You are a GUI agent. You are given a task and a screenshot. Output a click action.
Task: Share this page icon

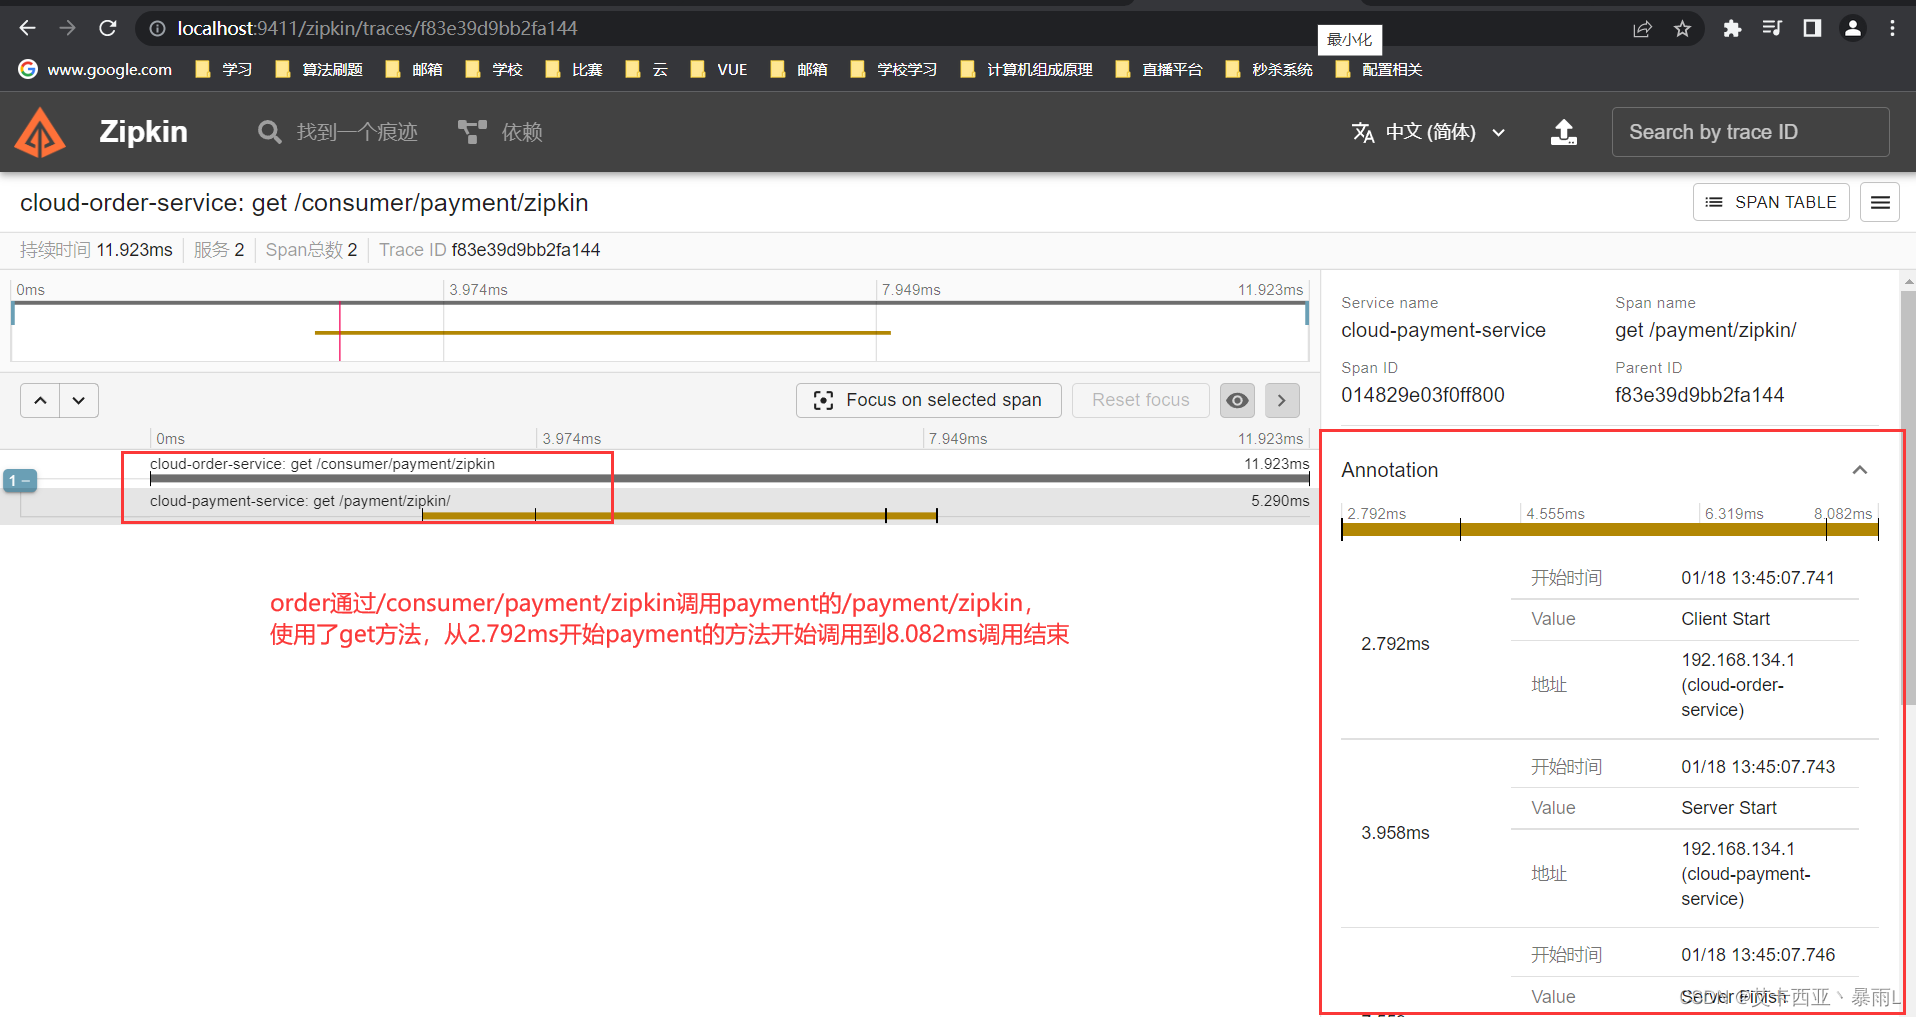click(1642, 28)
